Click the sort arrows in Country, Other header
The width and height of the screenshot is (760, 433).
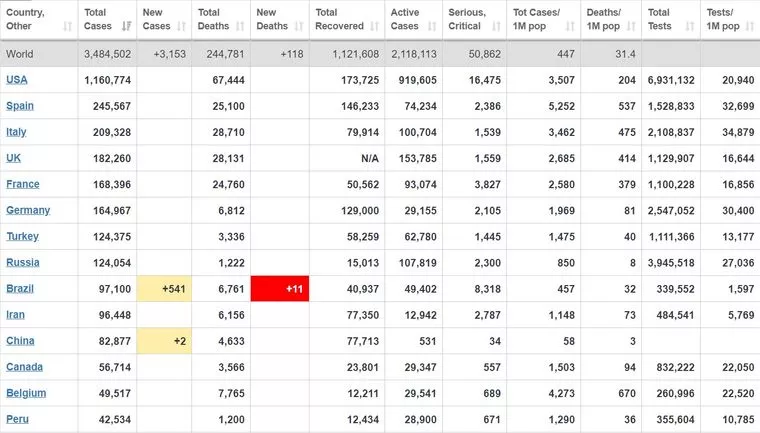coord(69,26)
